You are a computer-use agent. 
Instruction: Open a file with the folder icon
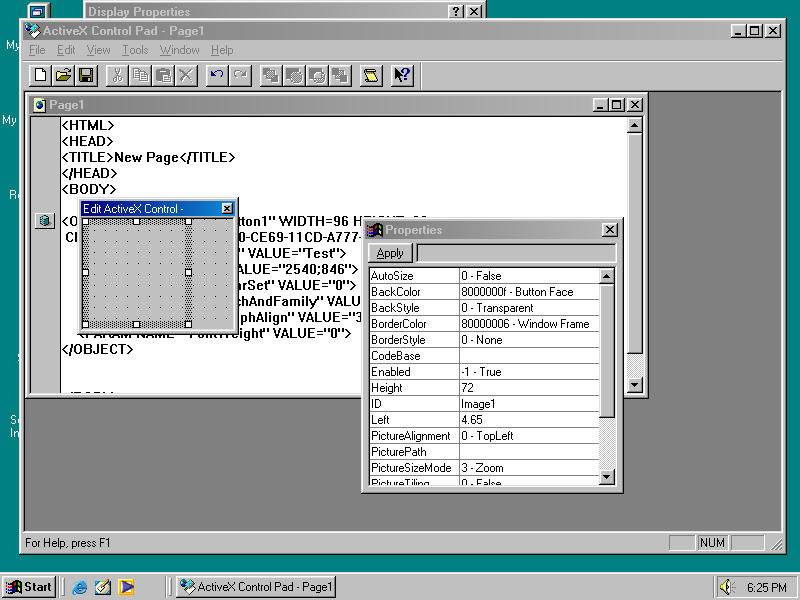pyautogui.click(x=63, y=76)
